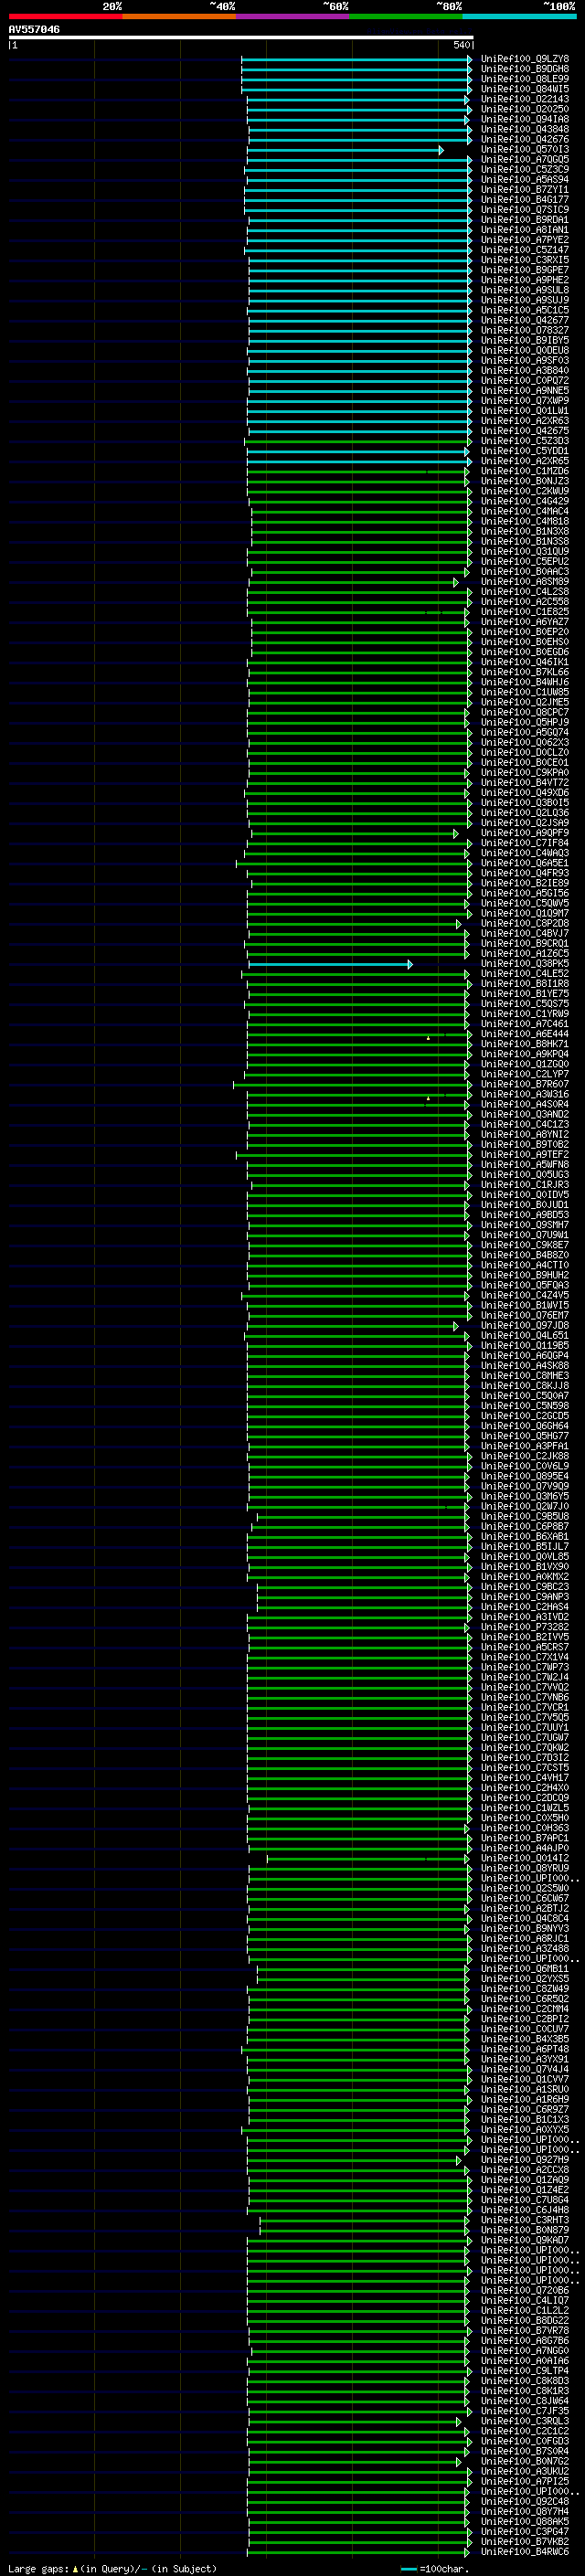Open hit UniRef100_Q570I3
Screen dimensions: 585x2576
(x=525, y=149)
